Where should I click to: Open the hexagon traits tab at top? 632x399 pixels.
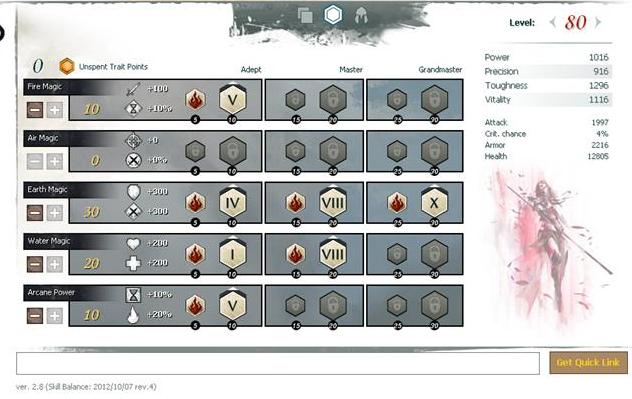333,15
